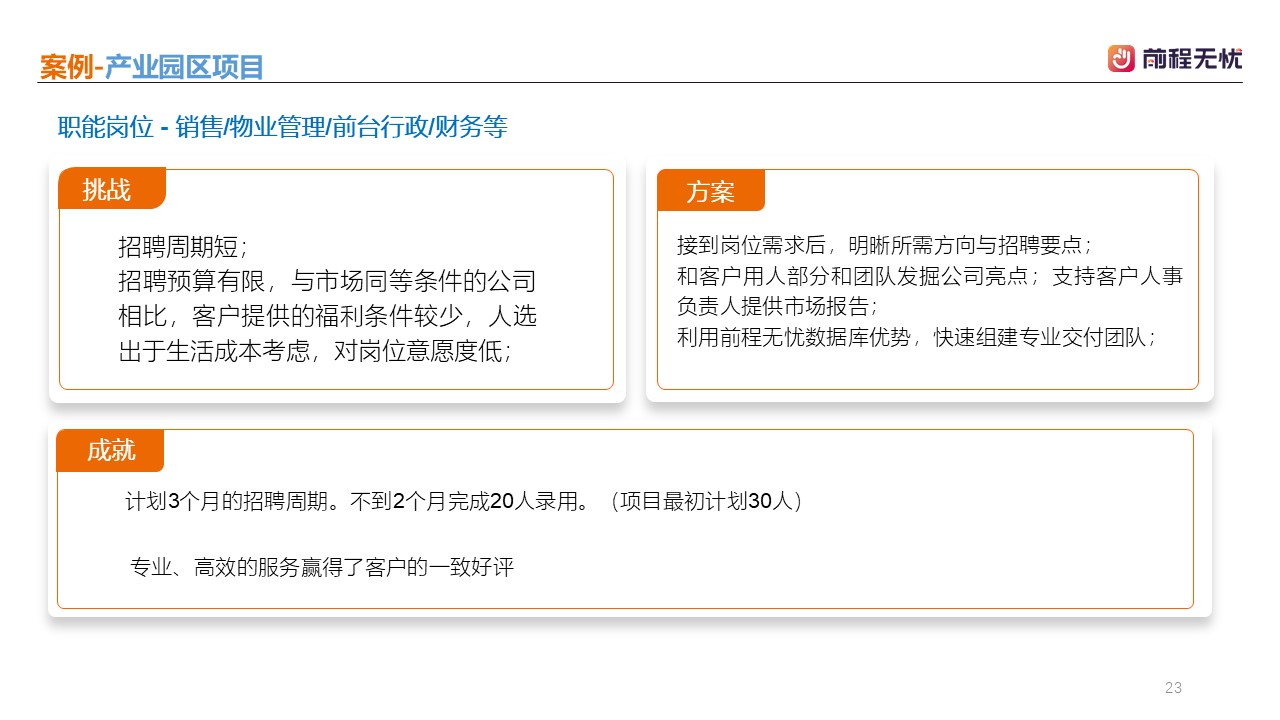Click the slide page number 23

[x=1174, y=688]
